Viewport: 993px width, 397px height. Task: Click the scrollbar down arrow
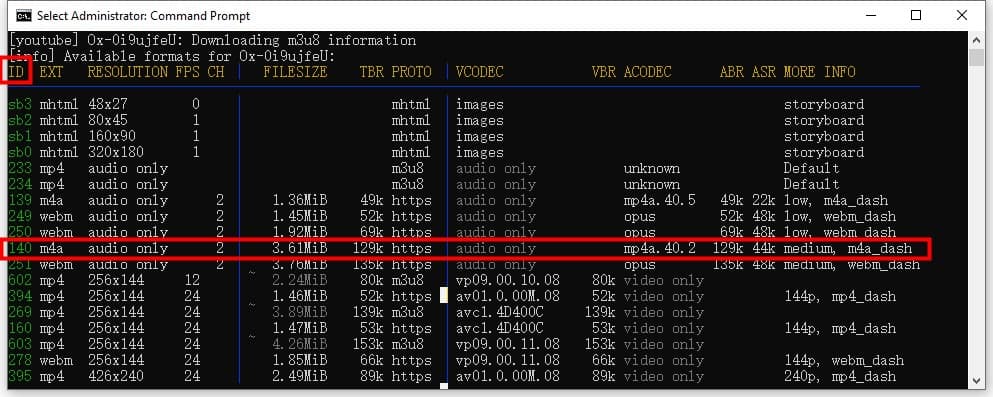coord(977,381)
